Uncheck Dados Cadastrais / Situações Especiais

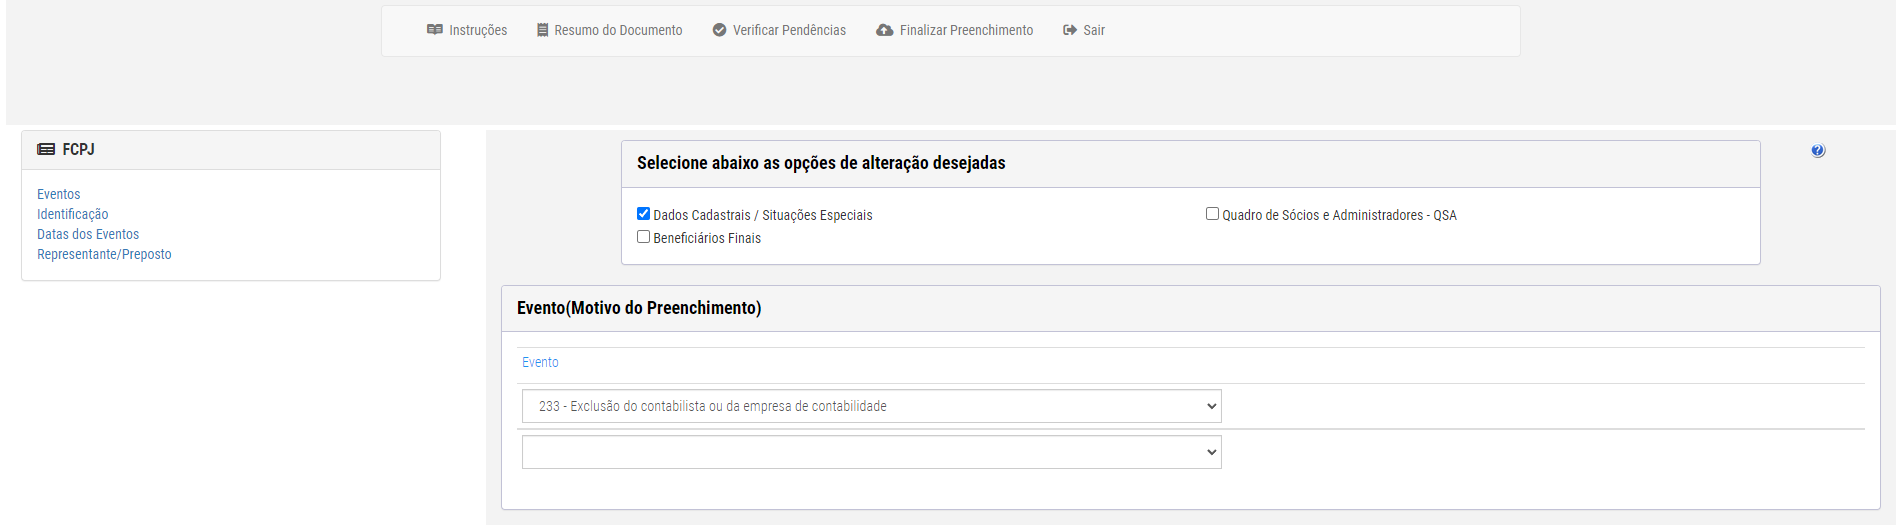(643, 214)
